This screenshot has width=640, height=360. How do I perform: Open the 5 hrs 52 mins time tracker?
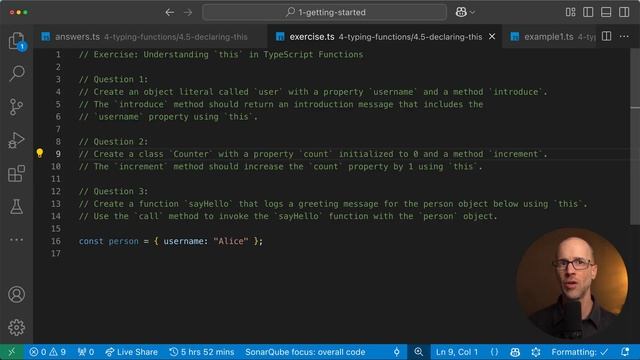[202, 352]
